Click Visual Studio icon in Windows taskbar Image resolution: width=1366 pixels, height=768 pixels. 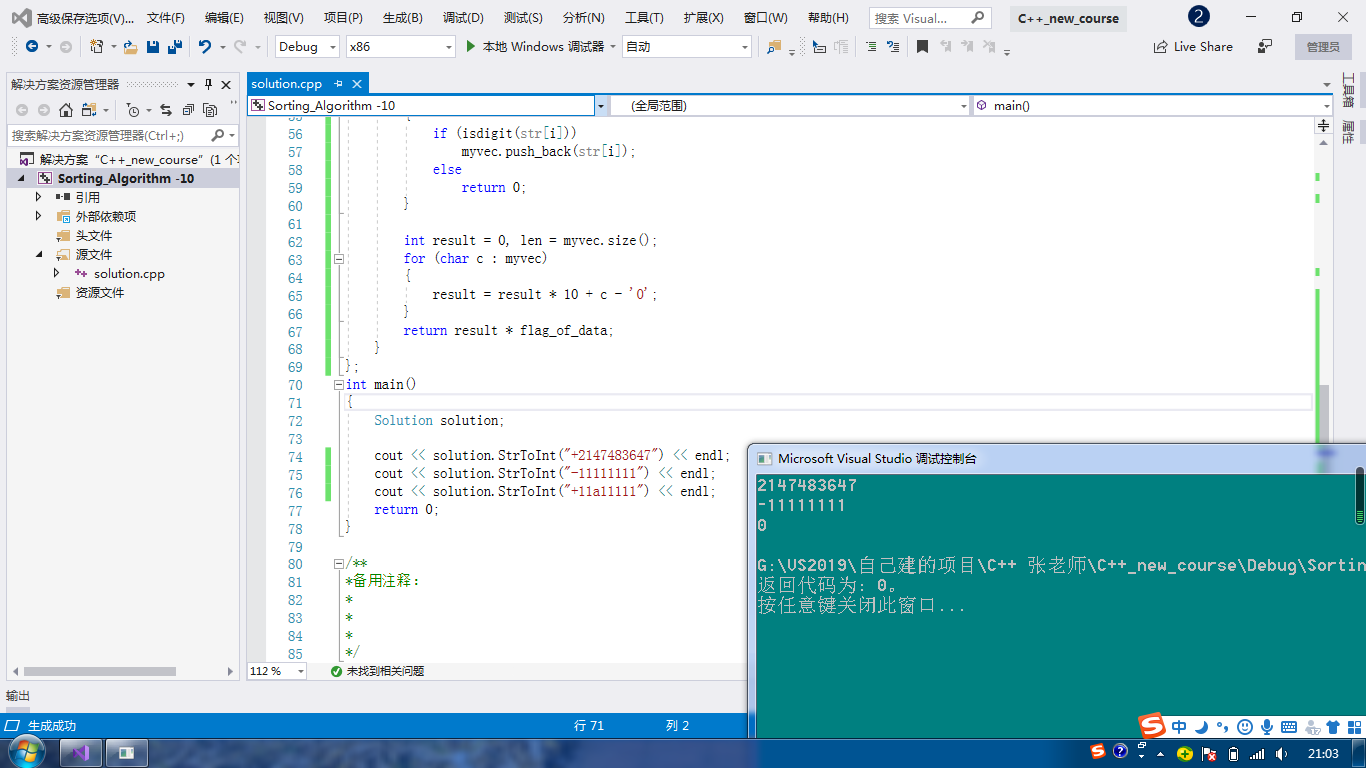pos(81,752)
